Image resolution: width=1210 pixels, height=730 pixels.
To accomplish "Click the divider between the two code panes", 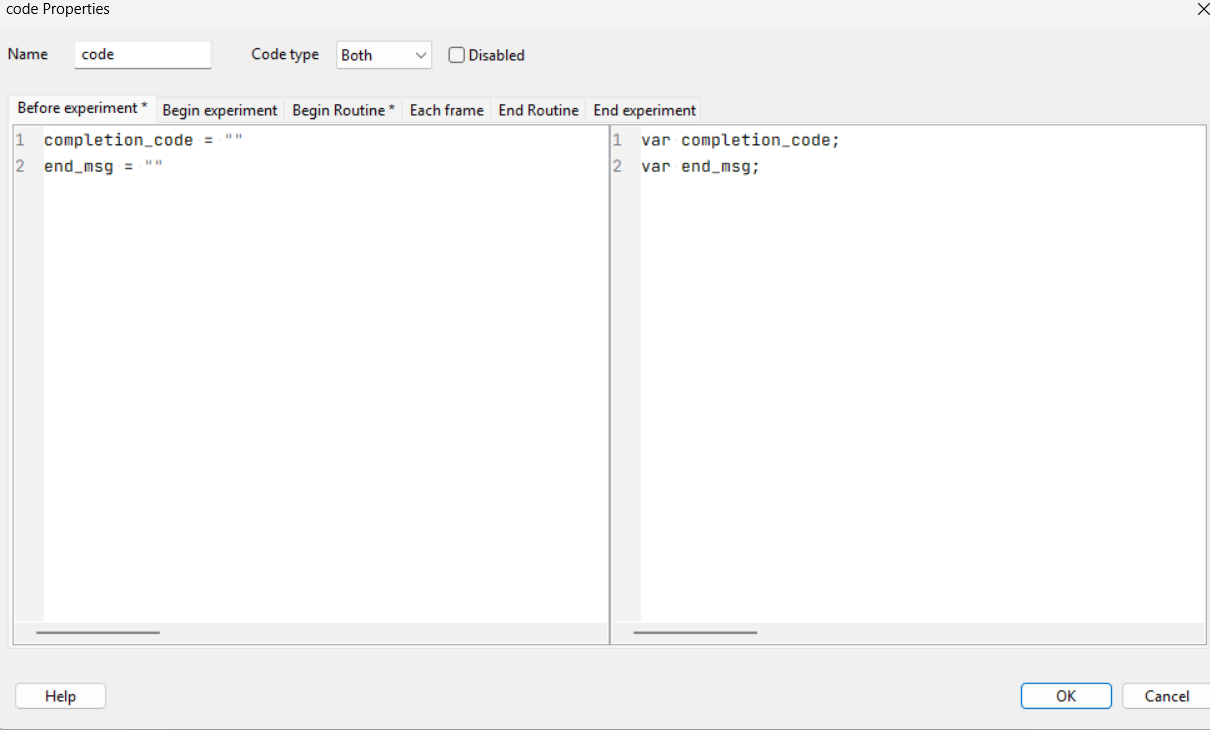I will click(609, 380).
